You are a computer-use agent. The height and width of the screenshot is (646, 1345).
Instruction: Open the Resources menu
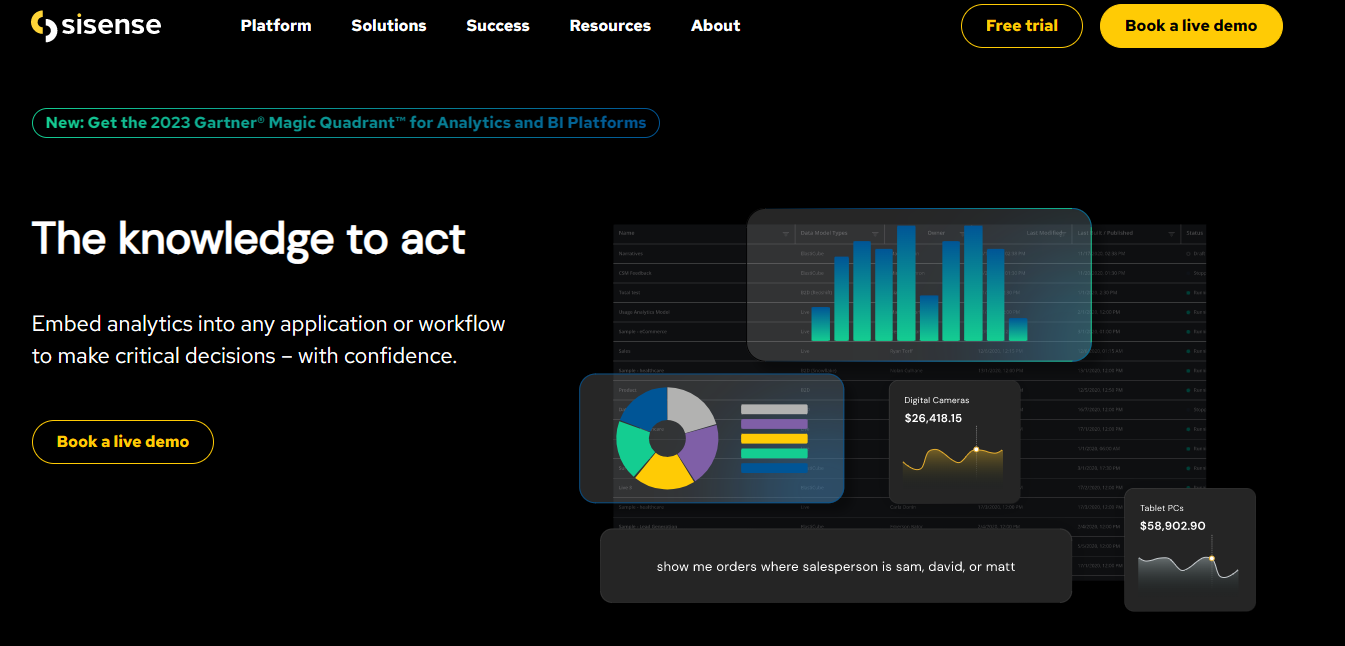[610, 26]
